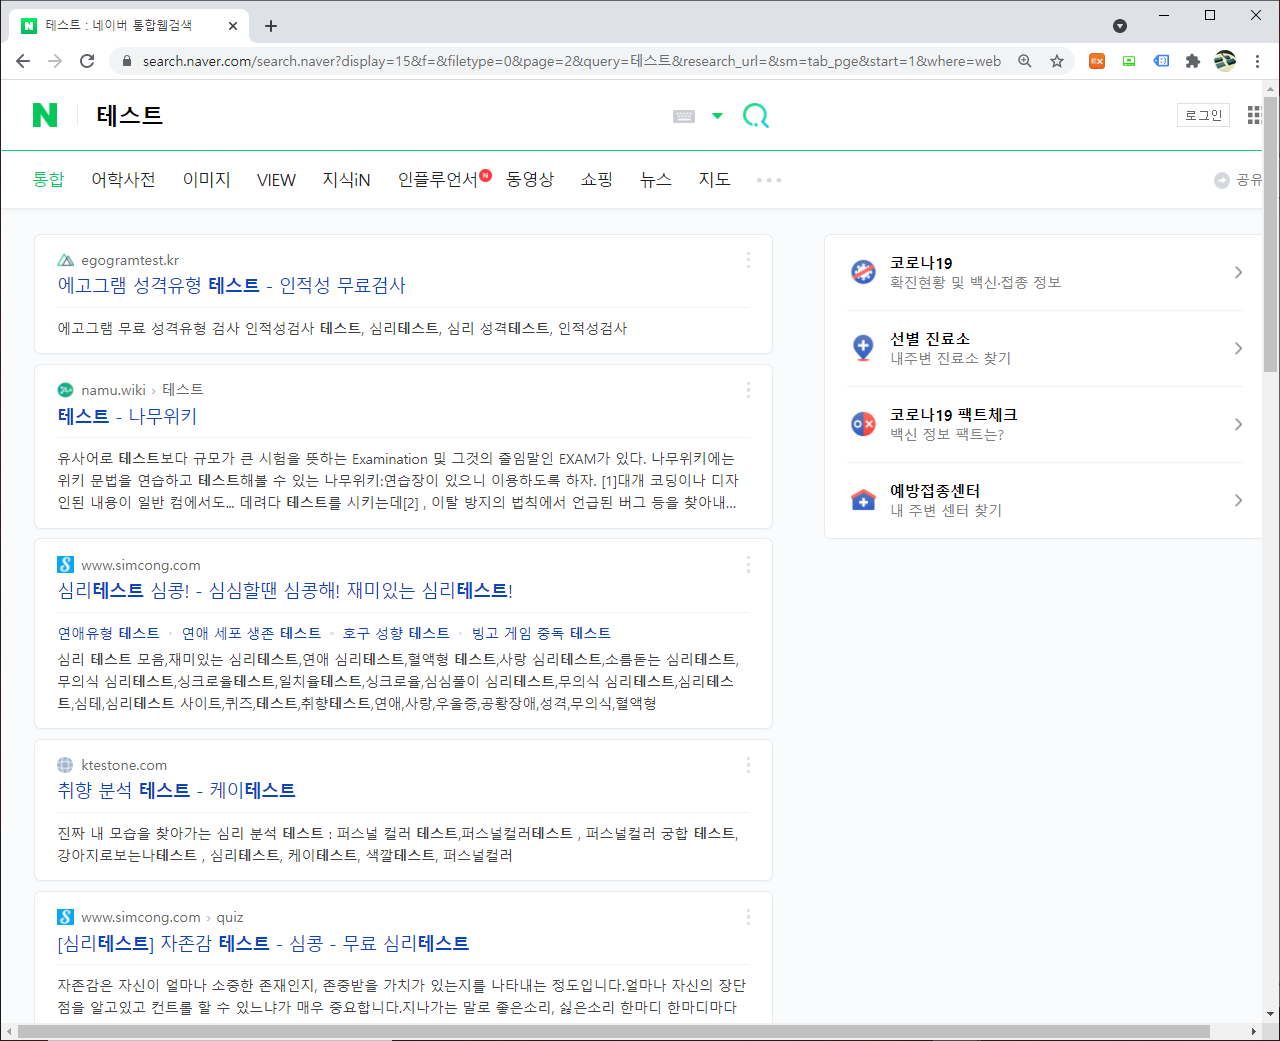Open the Chrome Extensions puzzle icon
This screenshot has height=1041, width=1280.
1192,61
